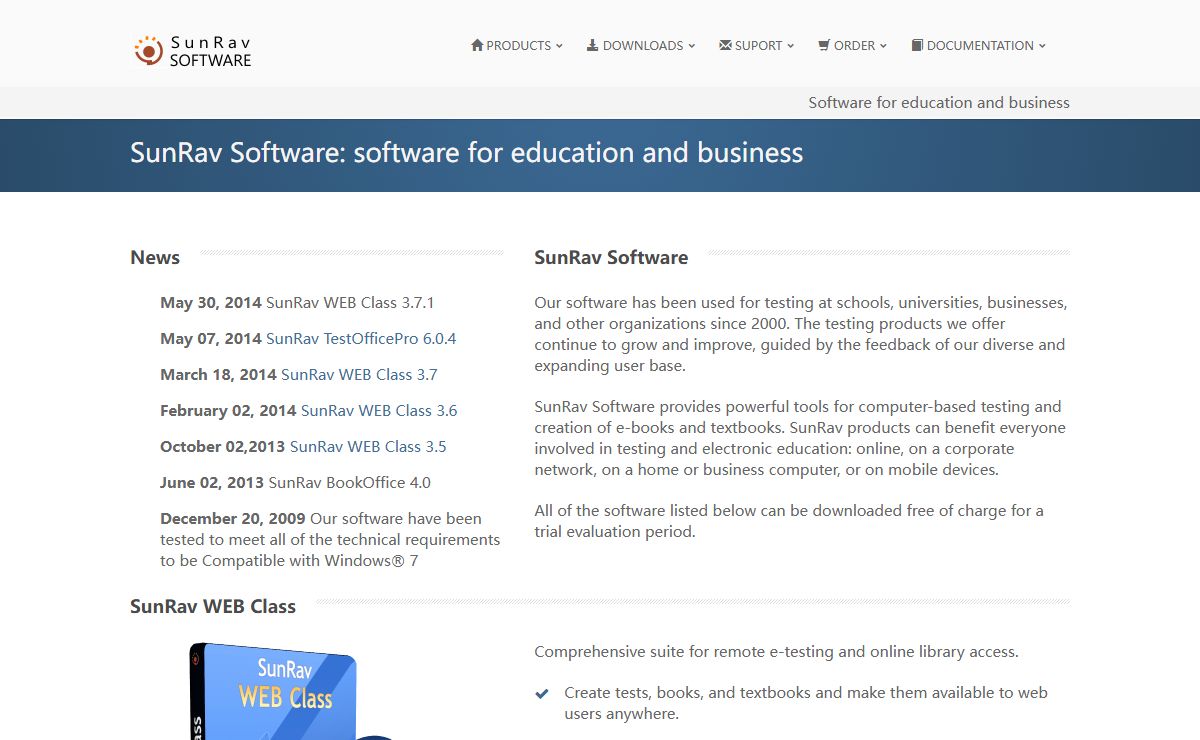This screenshot has height=740, width=1200.
Task: Open the ORDER menu
Action: (852, 45)
